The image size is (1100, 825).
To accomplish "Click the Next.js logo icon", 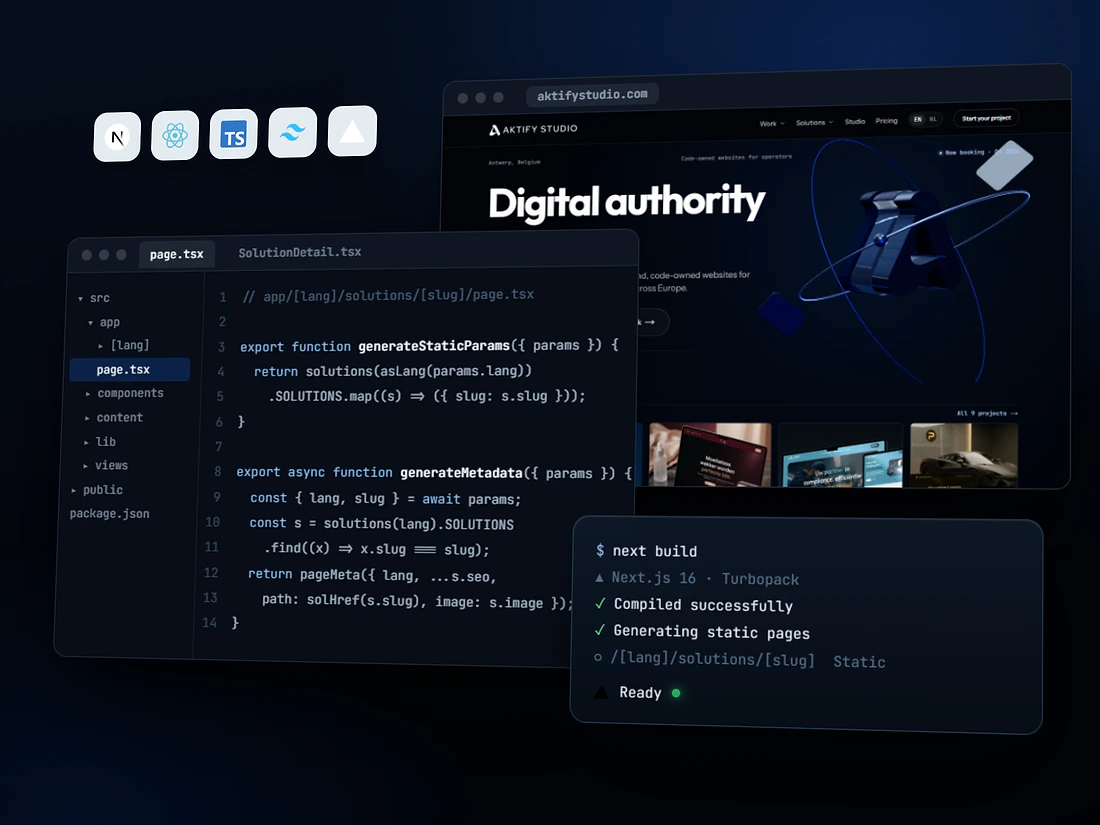I will 117,137.
